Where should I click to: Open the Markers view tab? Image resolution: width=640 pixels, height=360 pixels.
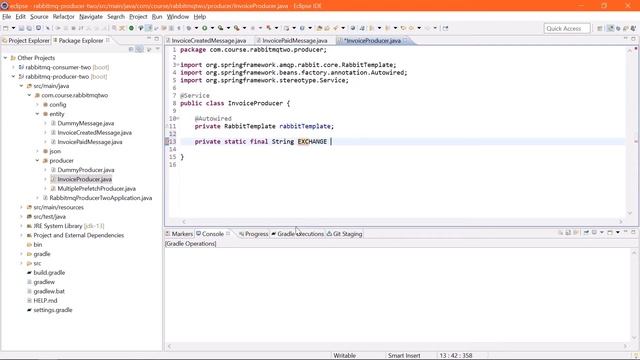pyautogui.click(x=179, y=234)
